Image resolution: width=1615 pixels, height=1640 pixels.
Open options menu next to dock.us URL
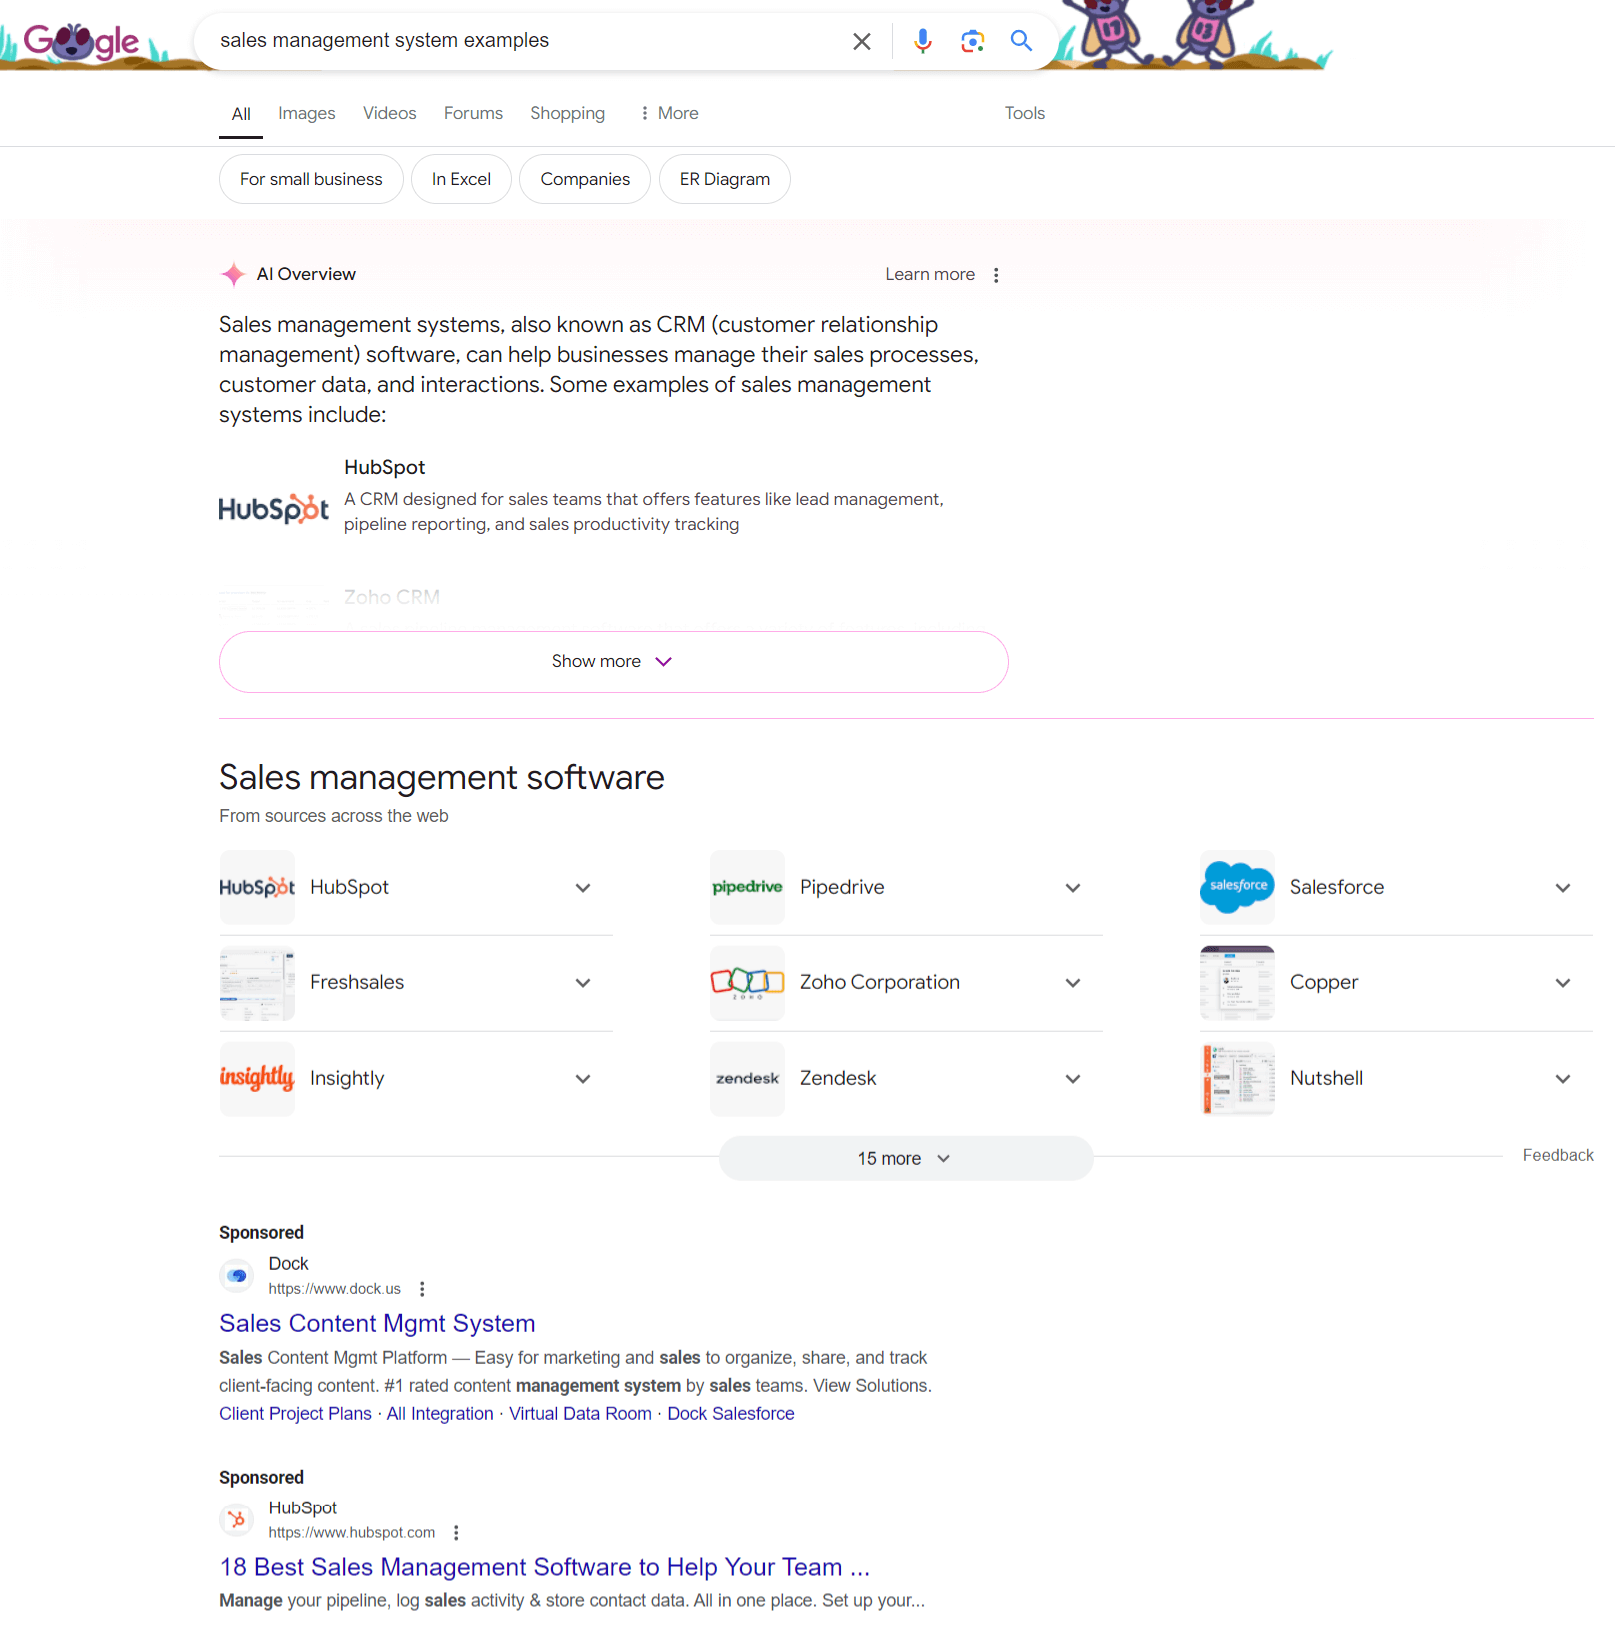click(x=422, y=1289)
